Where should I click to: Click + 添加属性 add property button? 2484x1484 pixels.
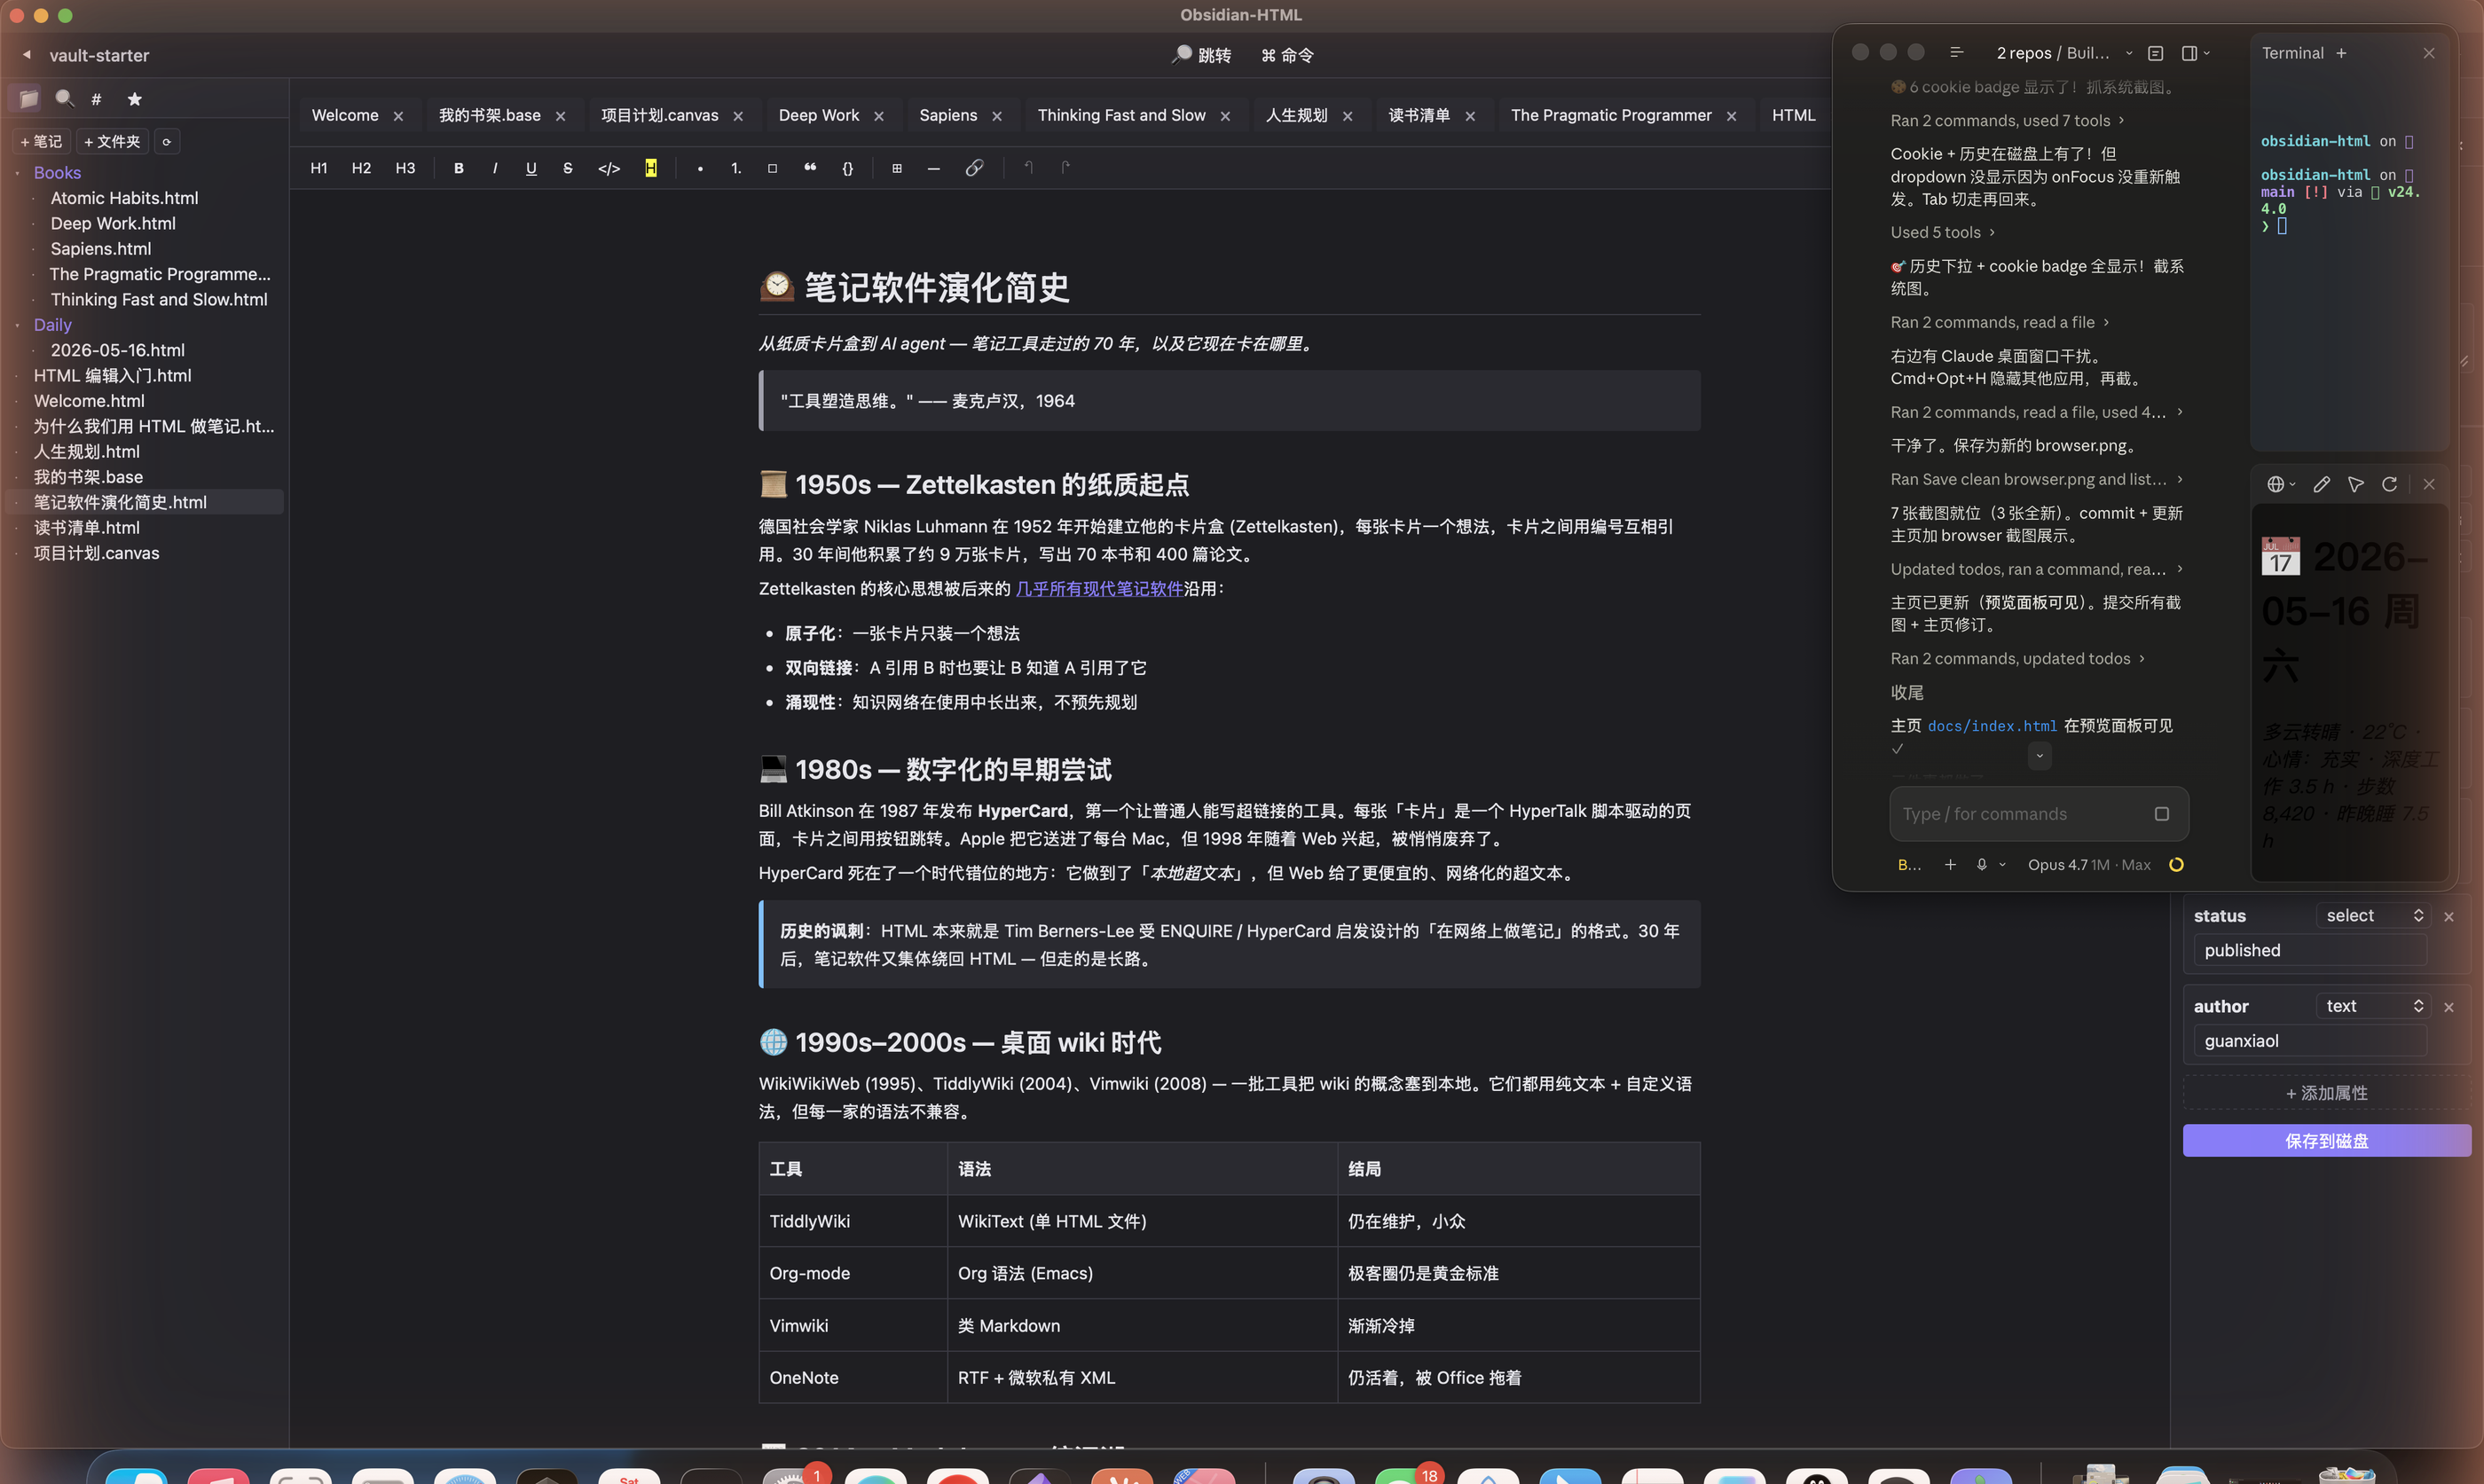pyautogui.click(x=2327, y=1093)
